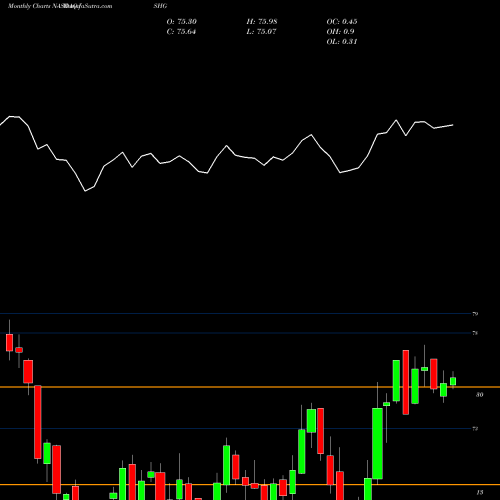Viewport: 500px width, 500px height.
Task: Click the Monthly Charts title text
Action: [29, 6]
